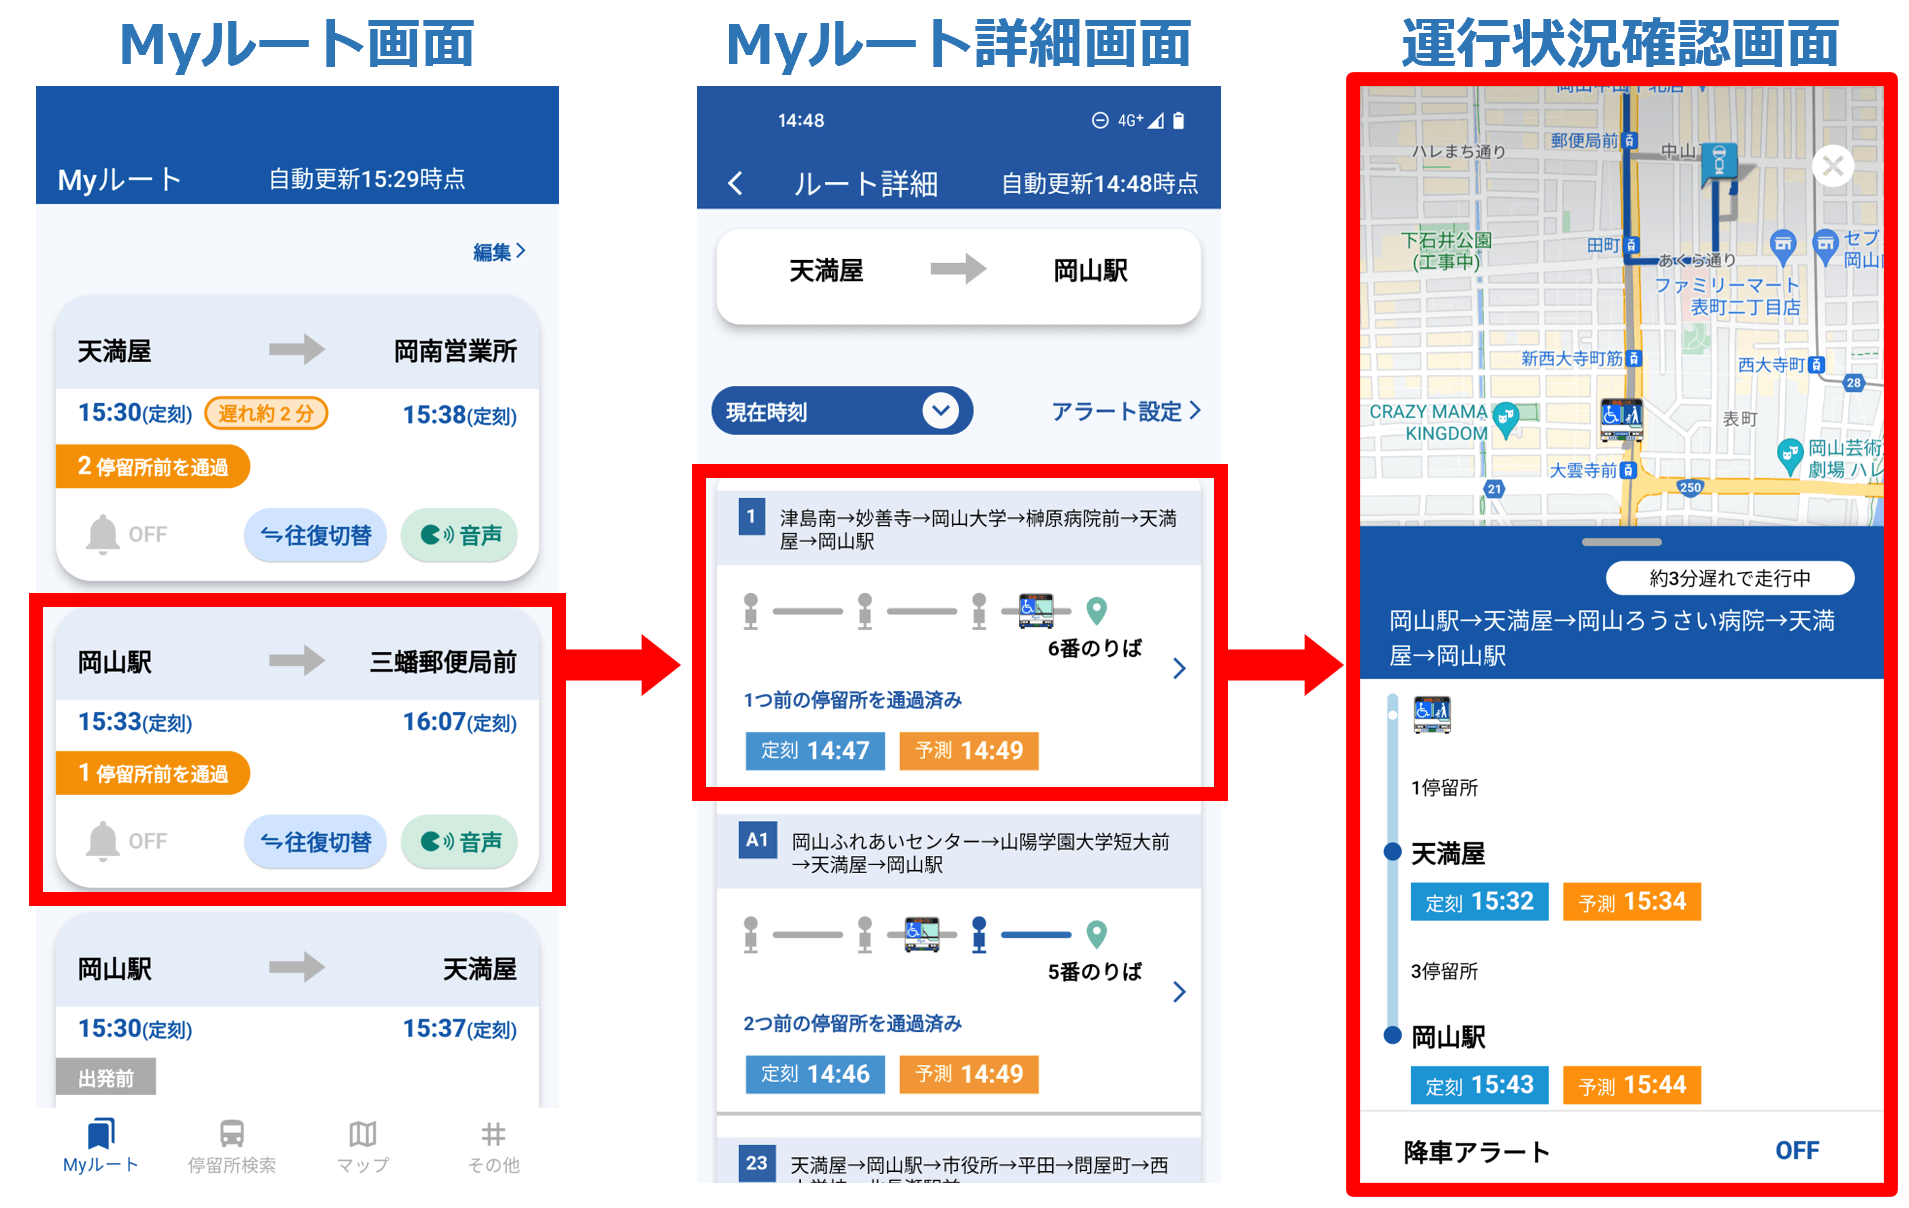
Task: Grab the bottom sheet drag handle
Action: [x=1621, y=542]
